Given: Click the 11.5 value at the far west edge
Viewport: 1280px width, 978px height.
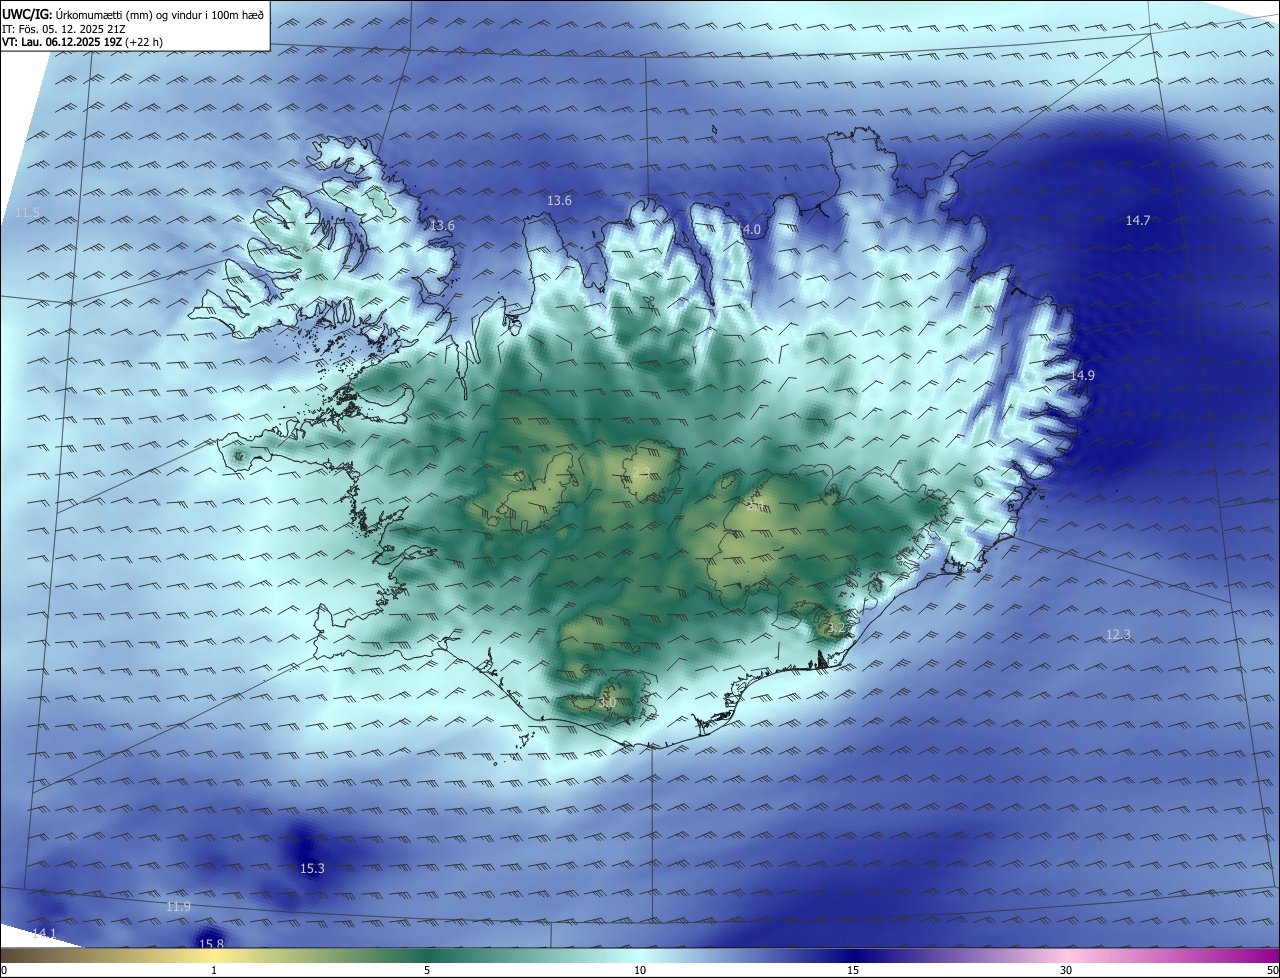Looking at the screenshot, I should [28, 213].
